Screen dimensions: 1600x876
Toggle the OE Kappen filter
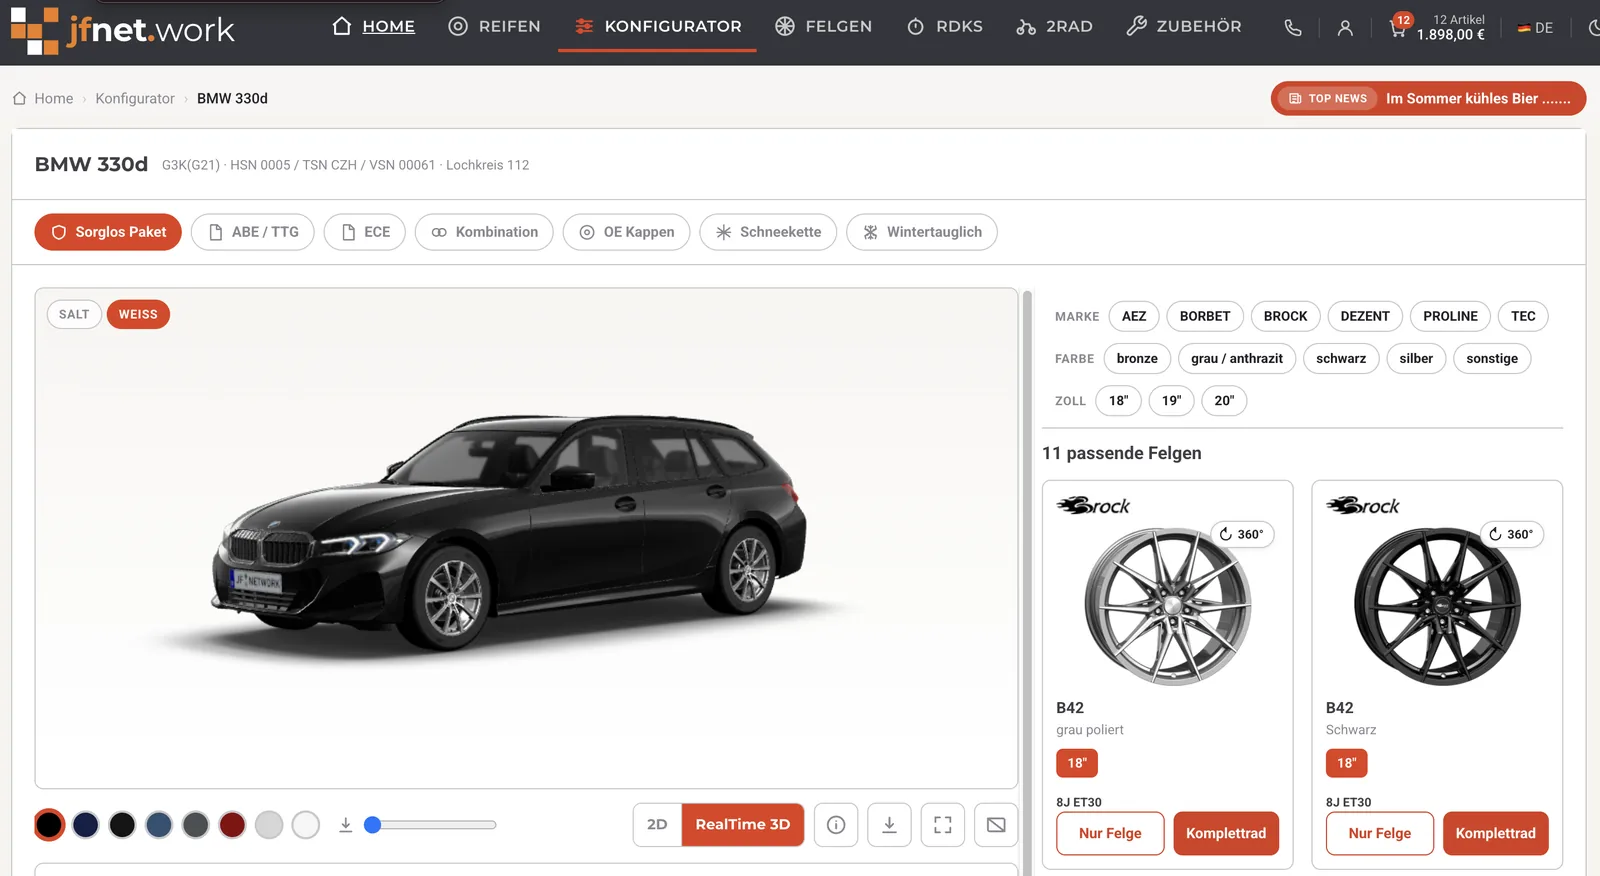pyautogui.click(x=626, y=232)
